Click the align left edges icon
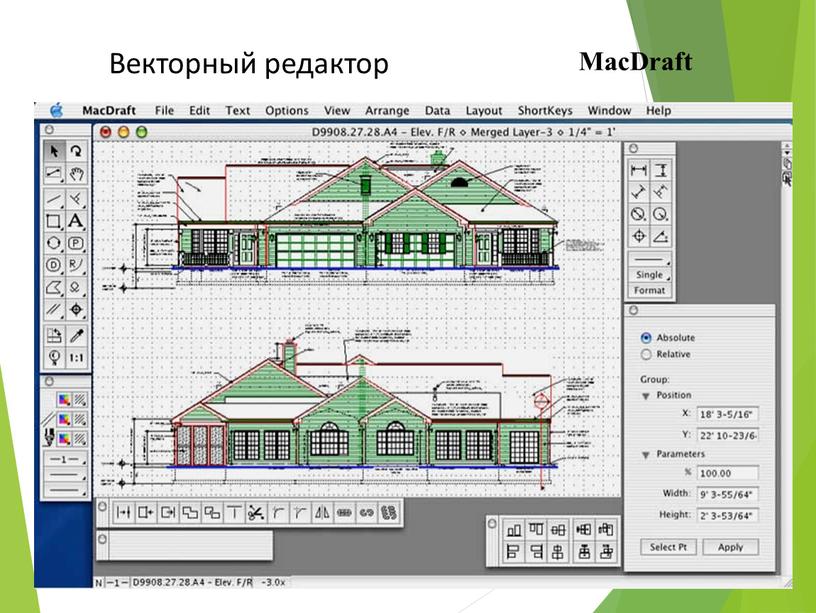Viewport: 816px width, 613px height. pyautogui.click(x=514, y=552)
